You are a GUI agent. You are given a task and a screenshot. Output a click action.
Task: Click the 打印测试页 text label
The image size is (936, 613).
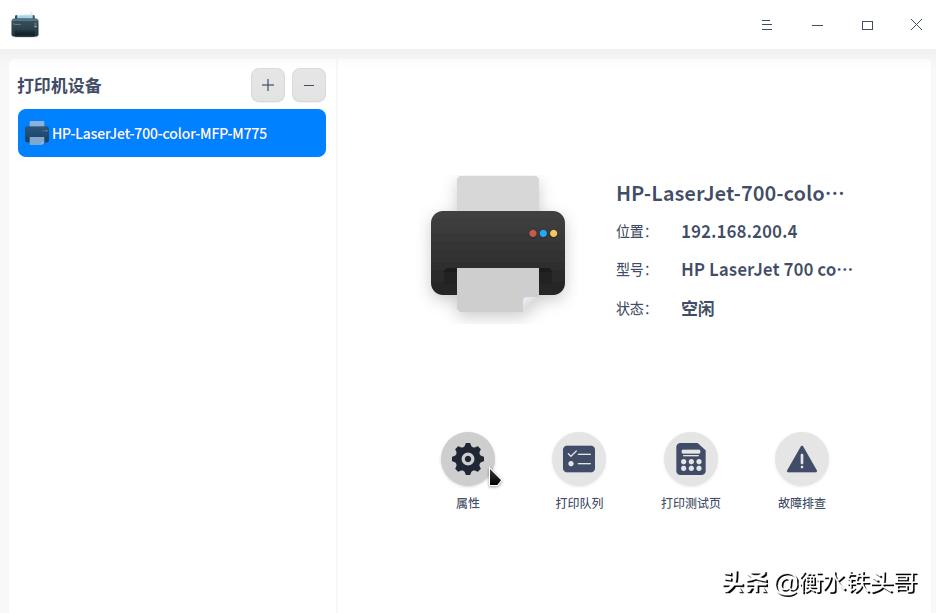pyautogui.click(x=690, y=503)
